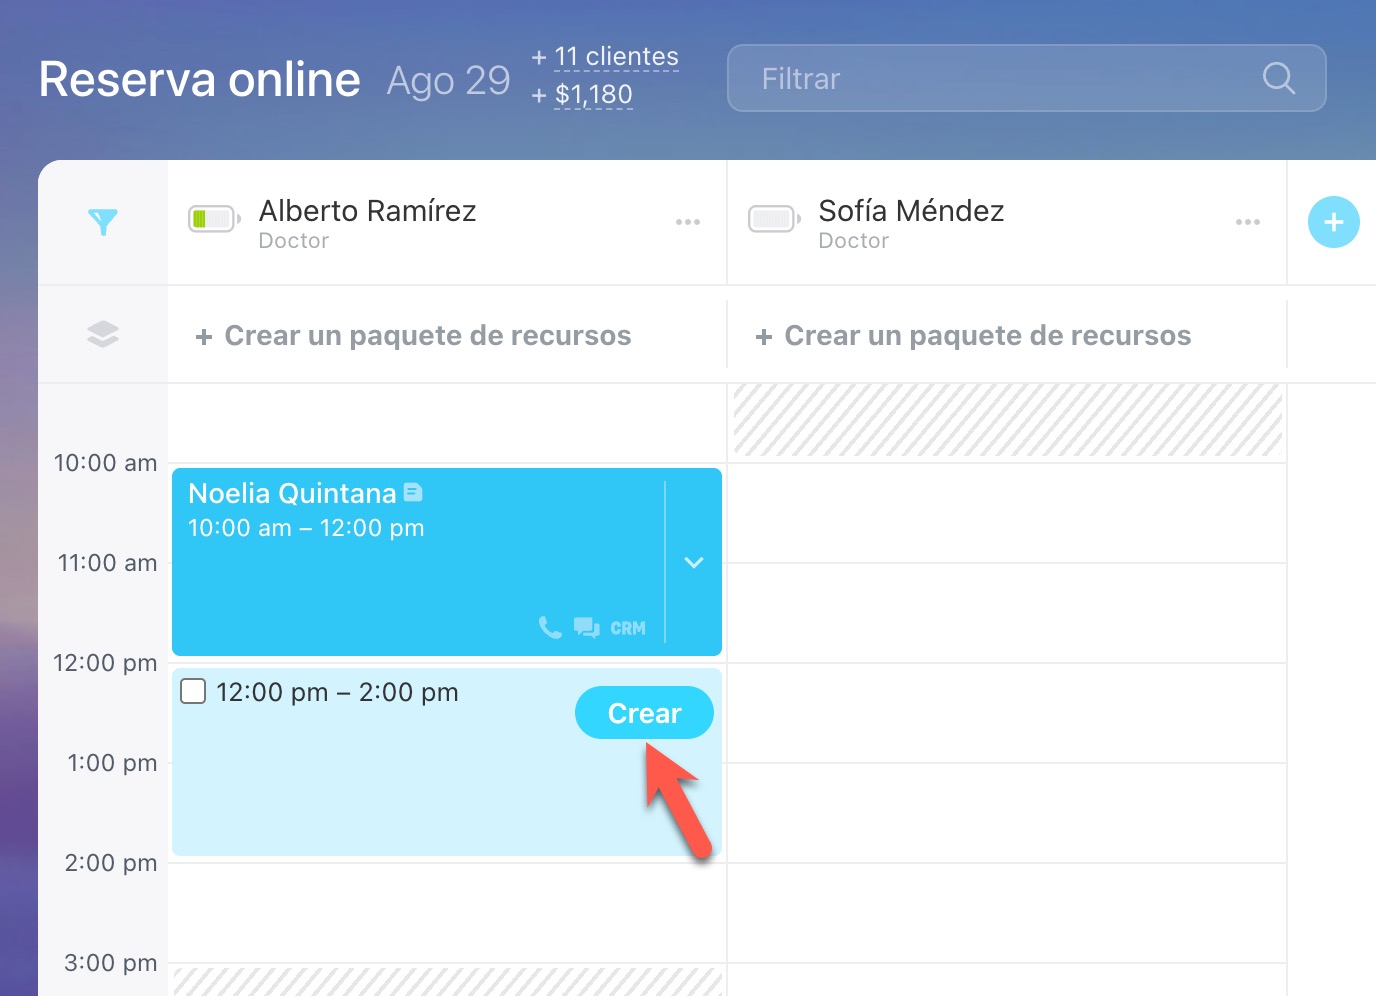Focus the Filtrar input field

pyautogui.click(x=1000, y=78)
